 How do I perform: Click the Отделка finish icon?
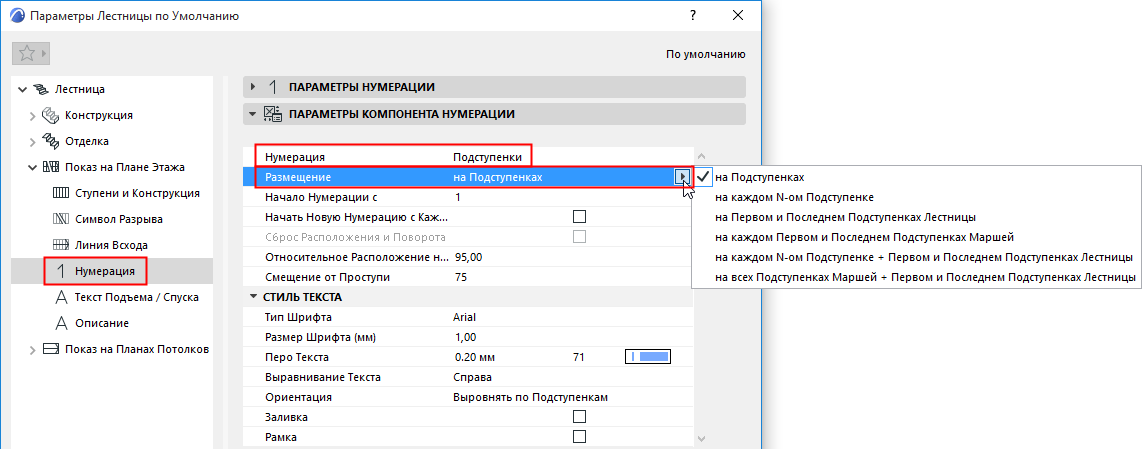pos(50,141)
